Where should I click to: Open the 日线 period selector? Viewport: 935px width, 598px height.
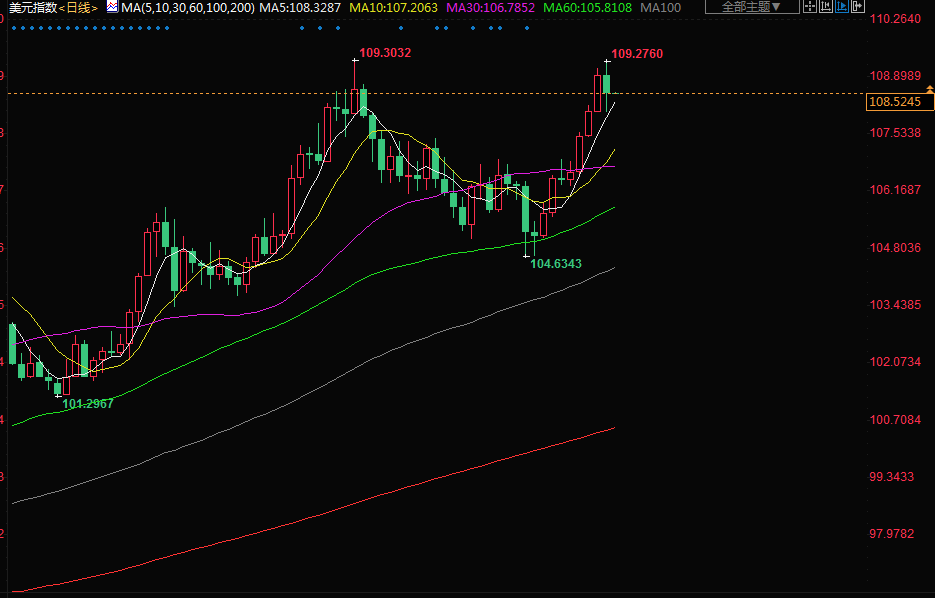79,7
